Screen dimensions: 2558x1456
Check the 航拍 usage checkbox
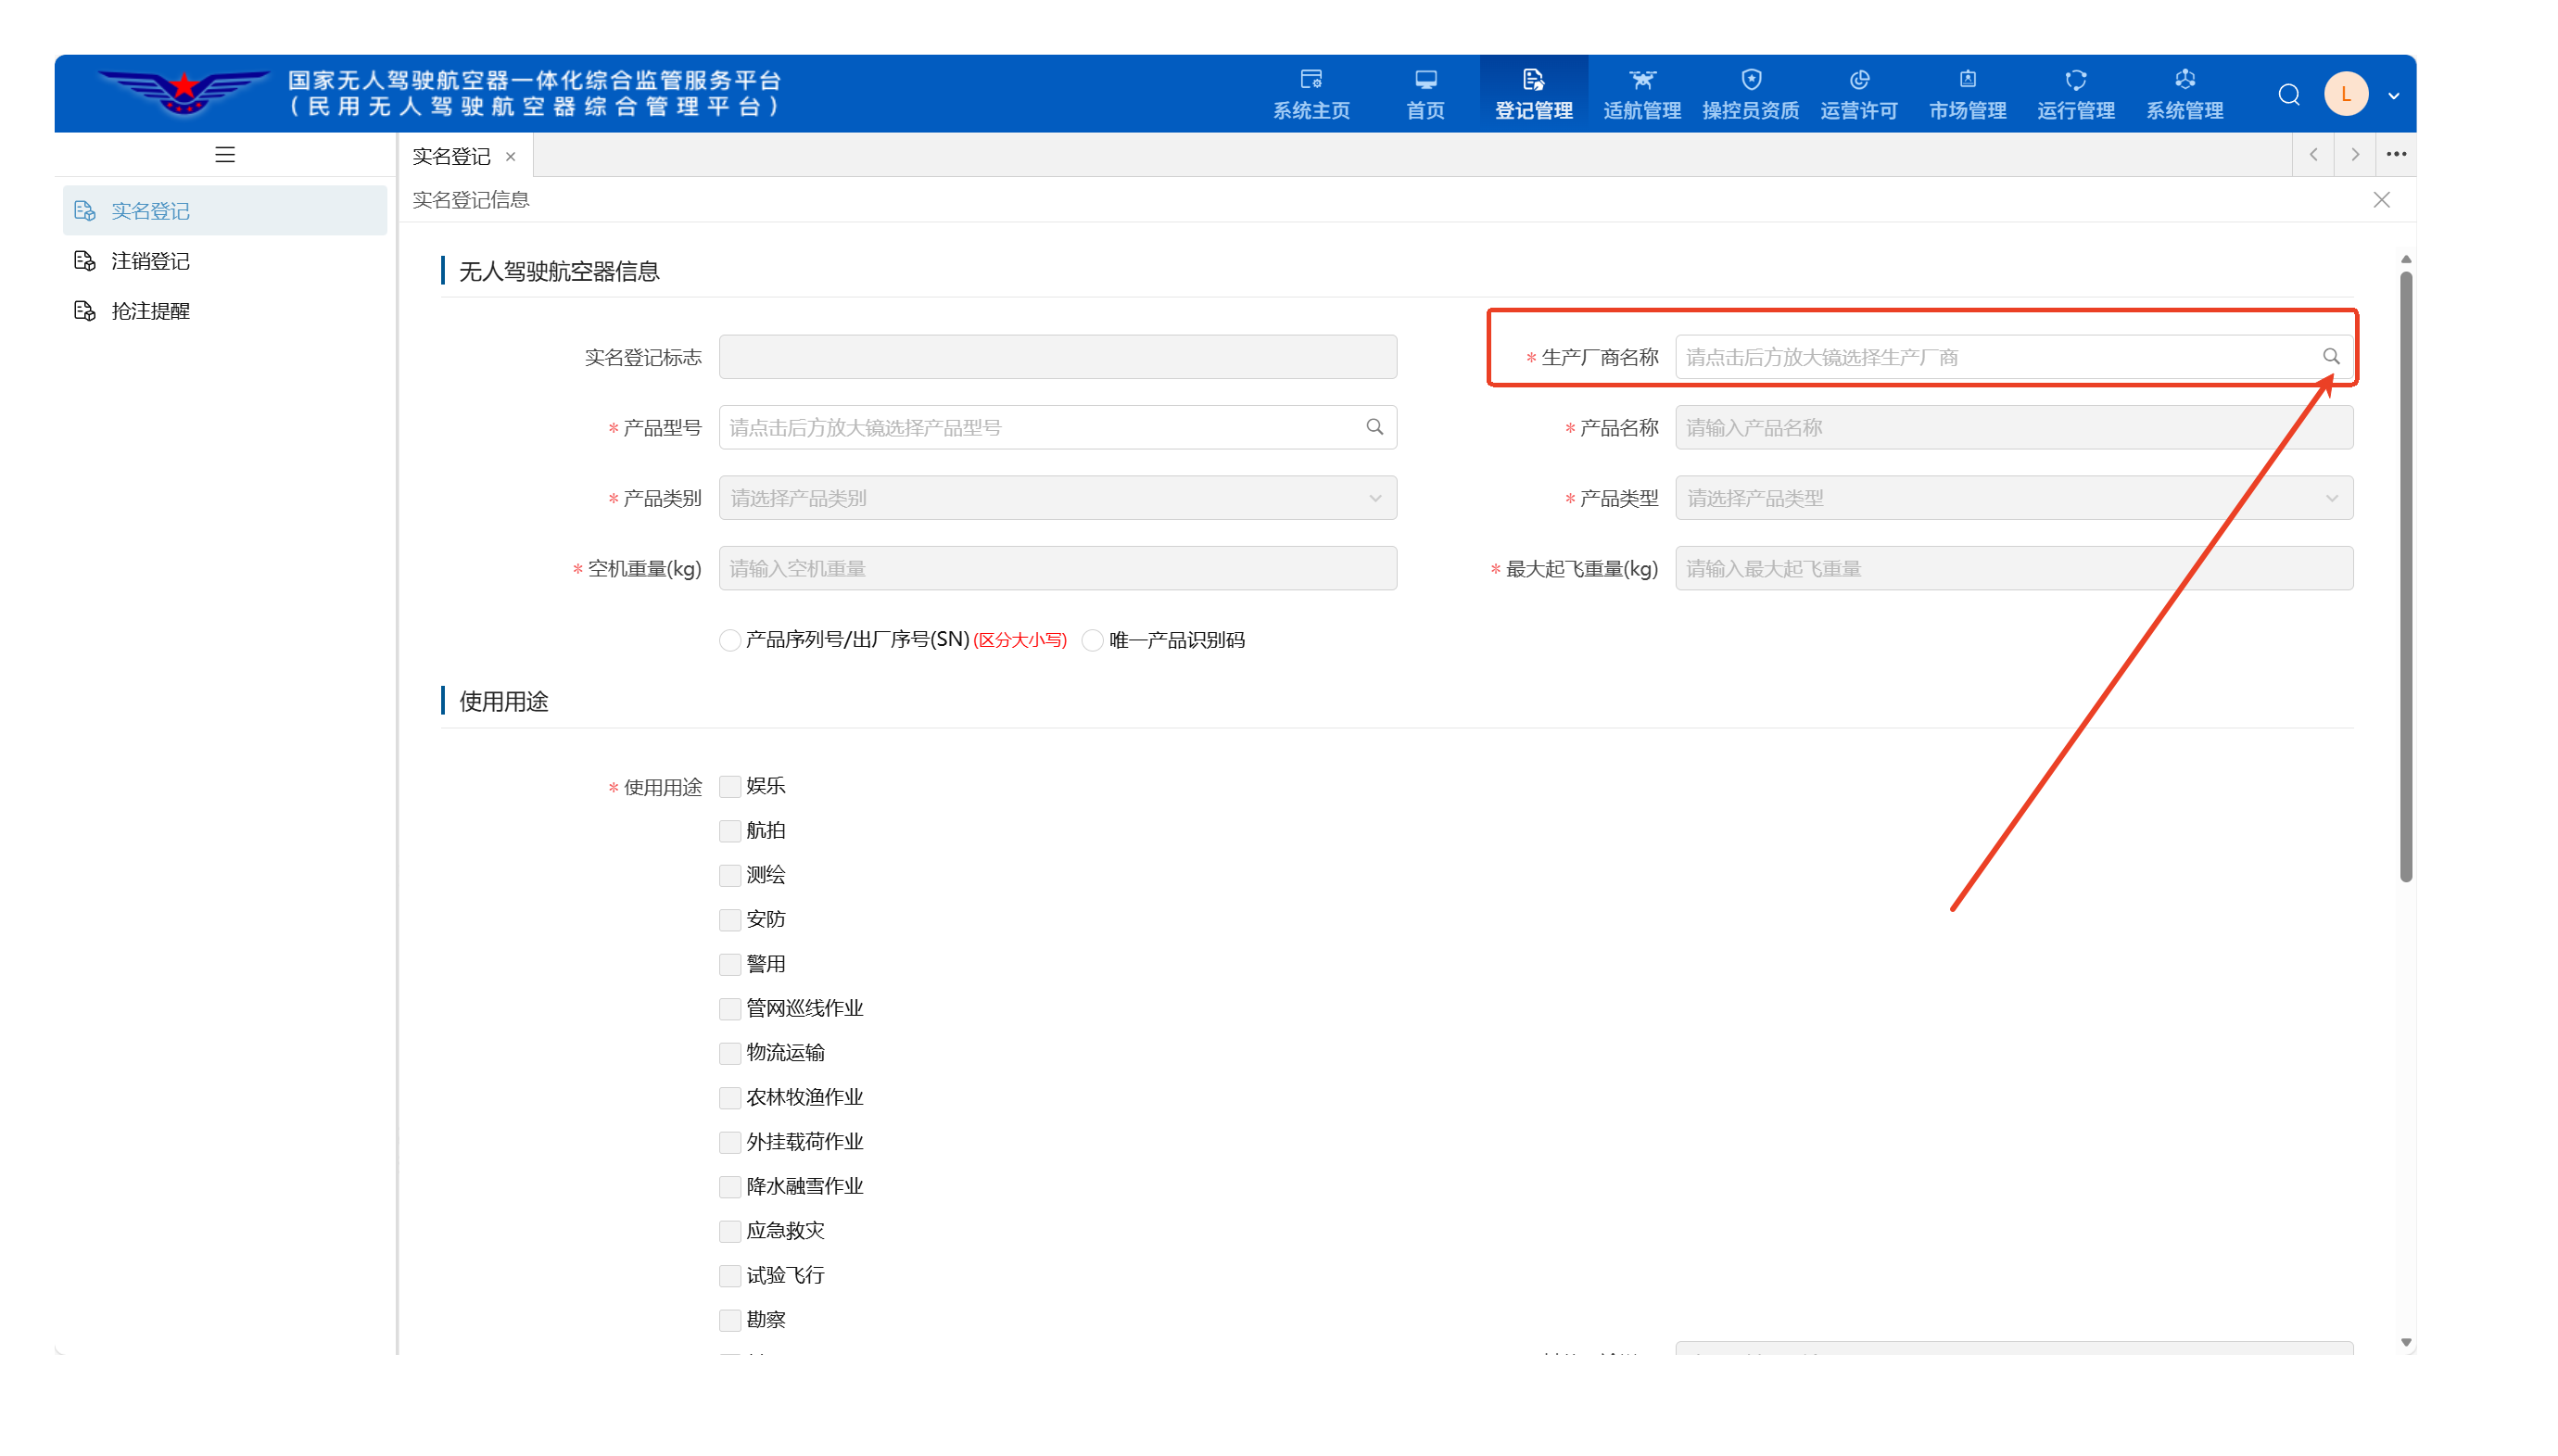730,831
